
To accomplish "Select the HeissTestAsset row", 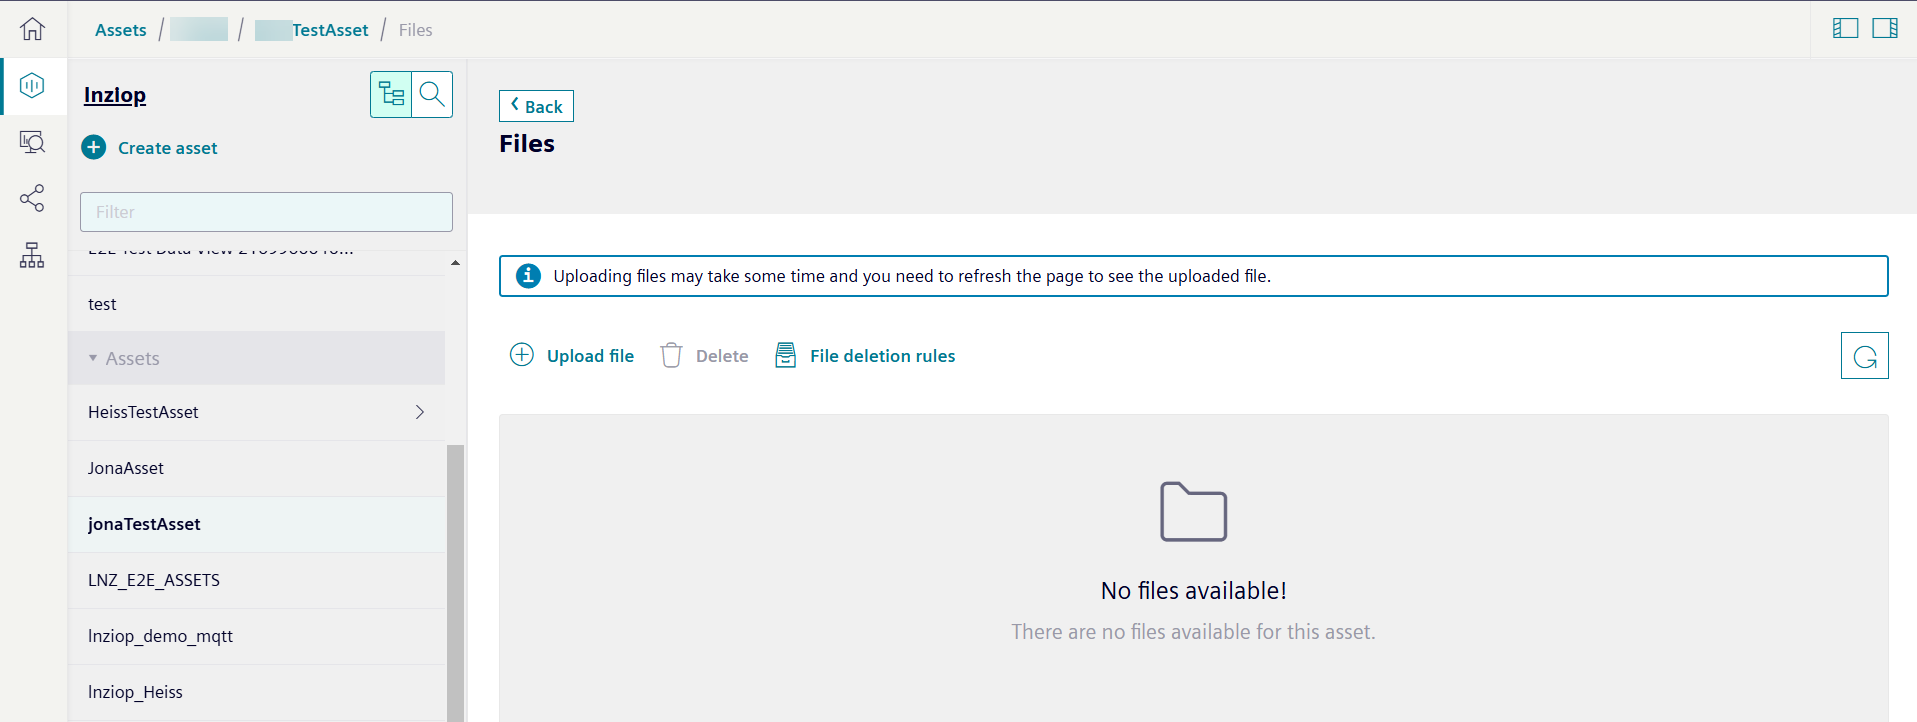I will coord(256,412).
